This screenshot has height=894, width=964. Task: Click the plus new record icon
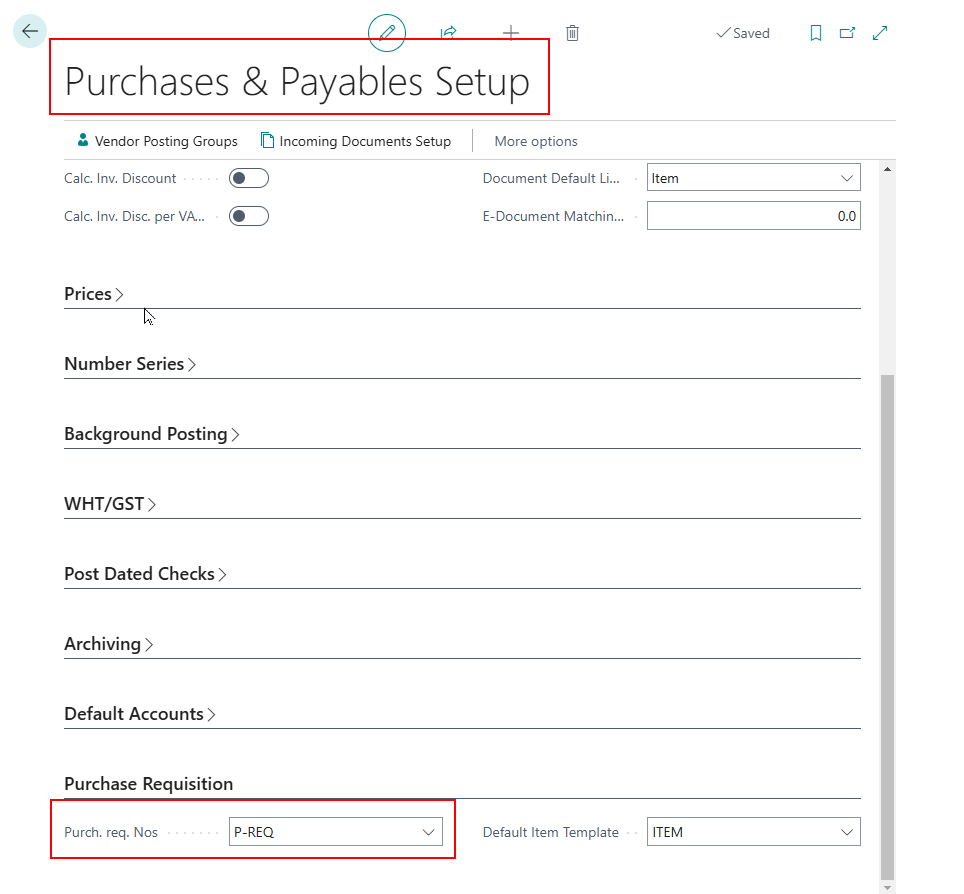[511, 33]
